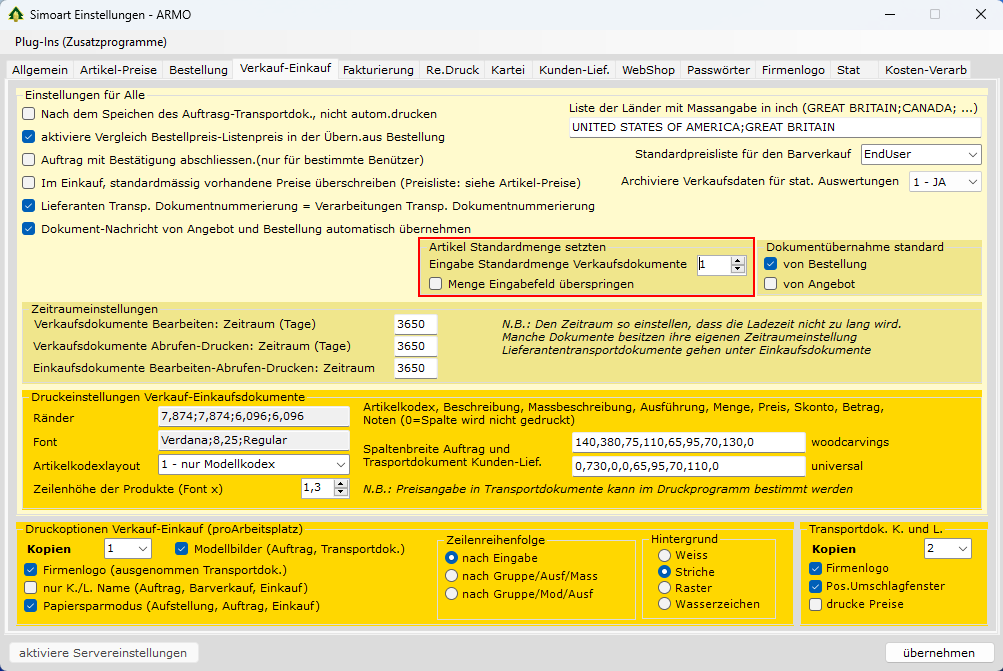Increase the Standardmenge Verkaufsdokumente spinner value
The width and height of the screenshot is (1003, 671).
[738, 260]
